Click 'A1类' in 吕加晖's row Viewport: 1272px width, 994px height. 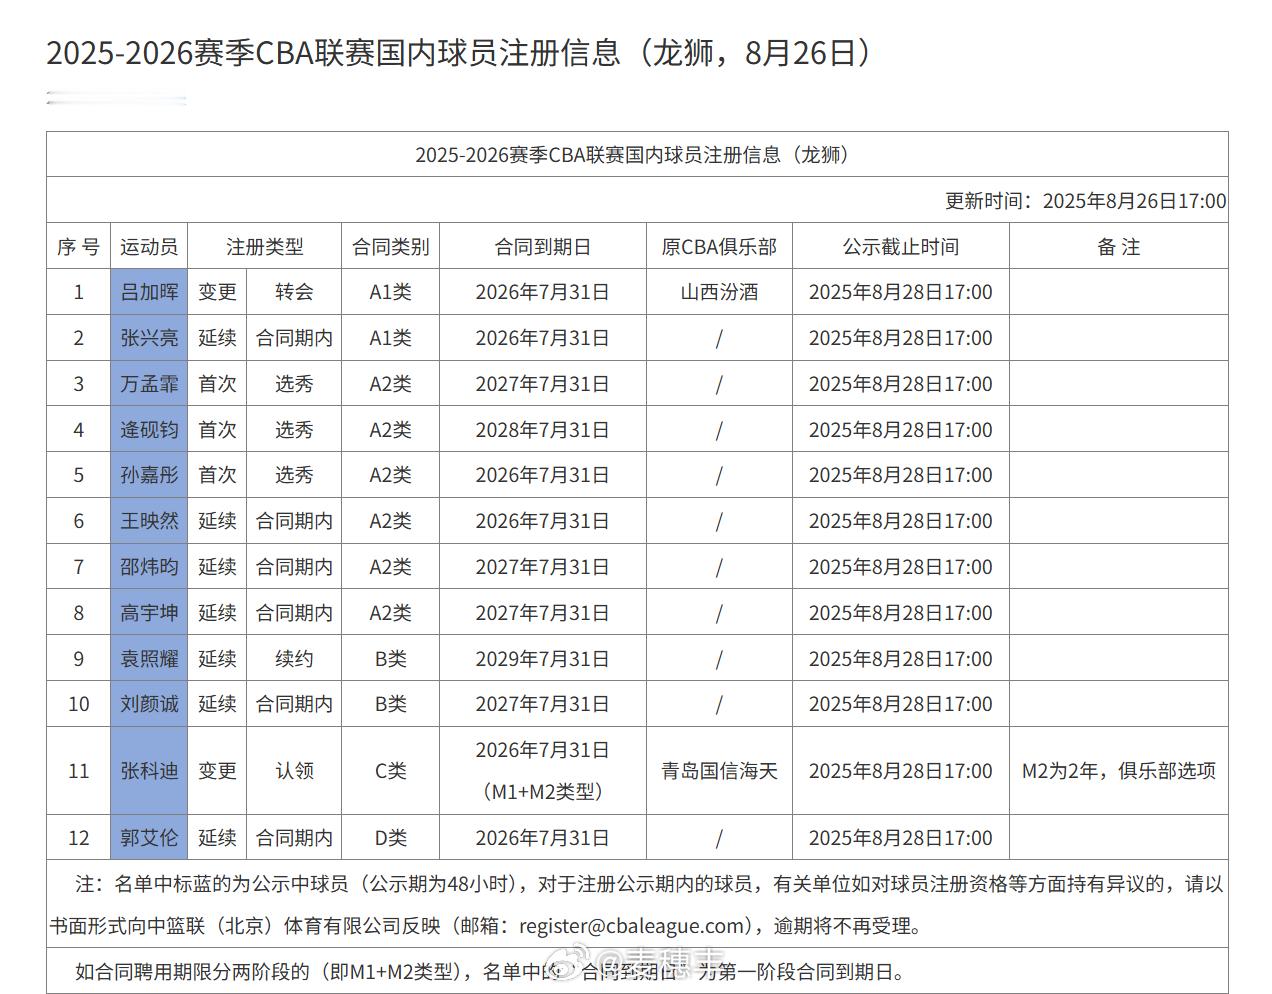(x=391, y=292)
